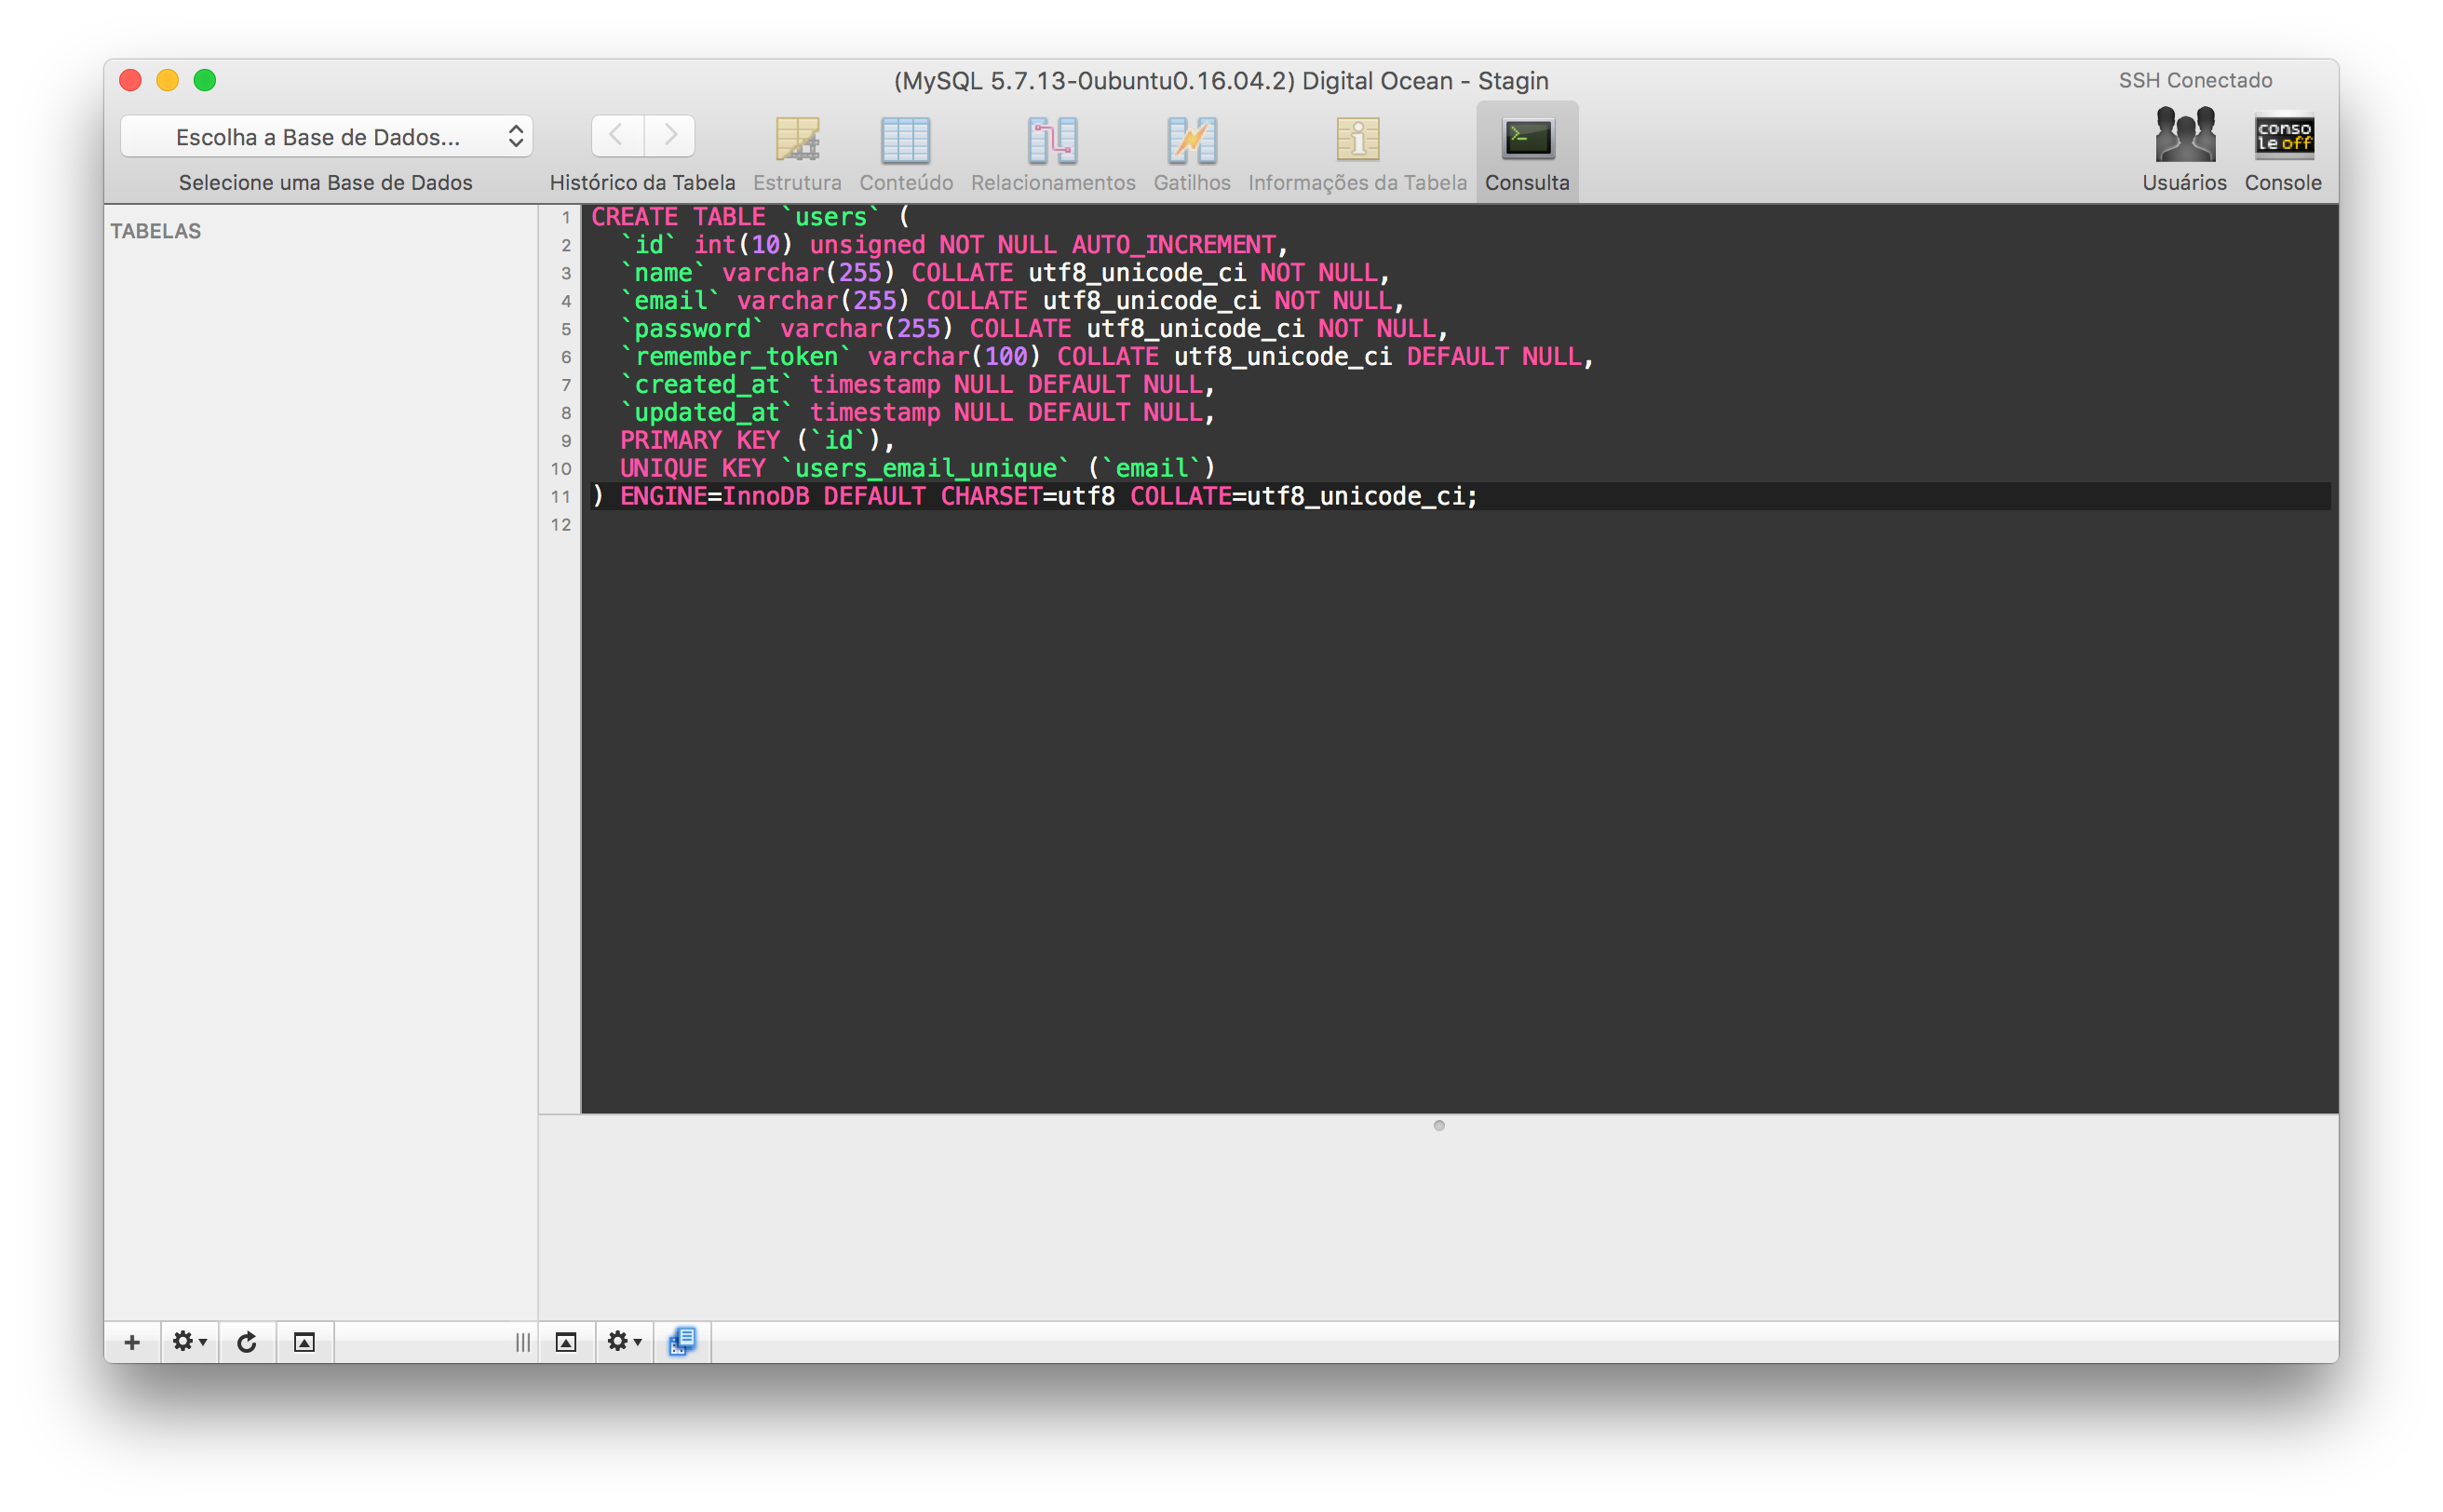Toggle the table information pane
Image resolution: width=2443 pixels, height=1512 pixels.
coord(304,1342)
